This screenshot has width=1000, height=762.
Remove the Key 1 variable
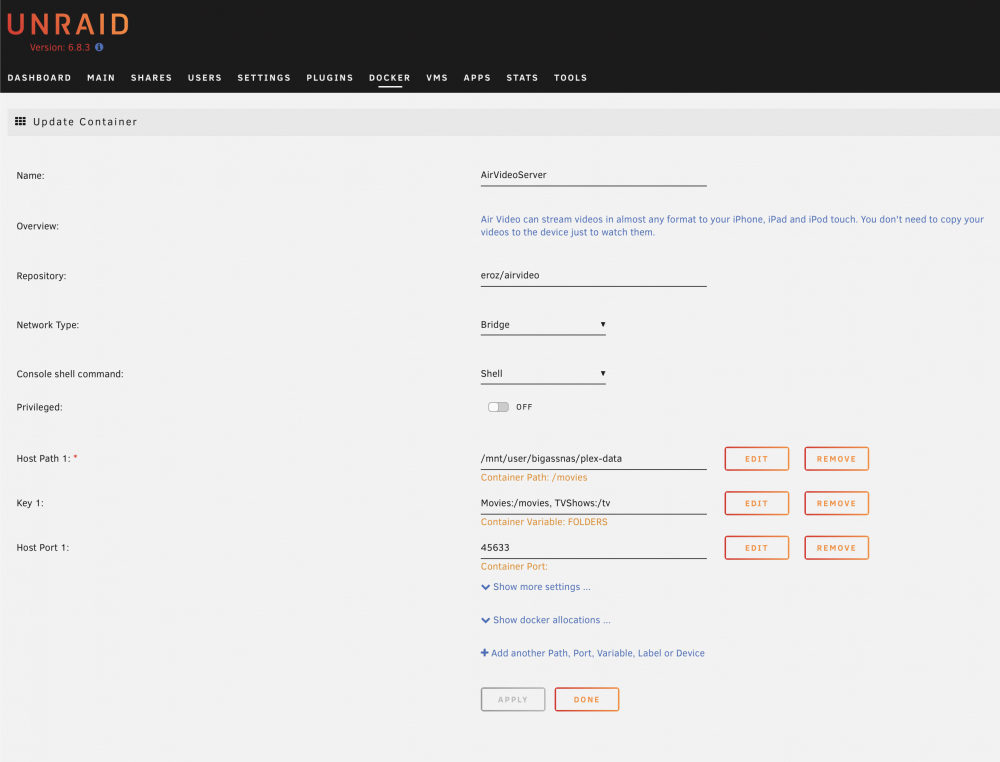(836, 504)
